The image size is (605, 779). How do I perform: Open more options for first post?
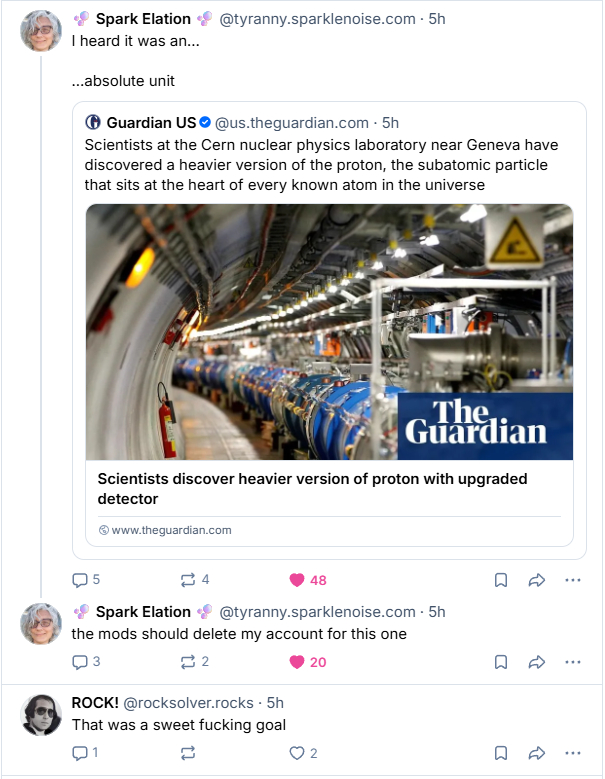pos(572,580)
